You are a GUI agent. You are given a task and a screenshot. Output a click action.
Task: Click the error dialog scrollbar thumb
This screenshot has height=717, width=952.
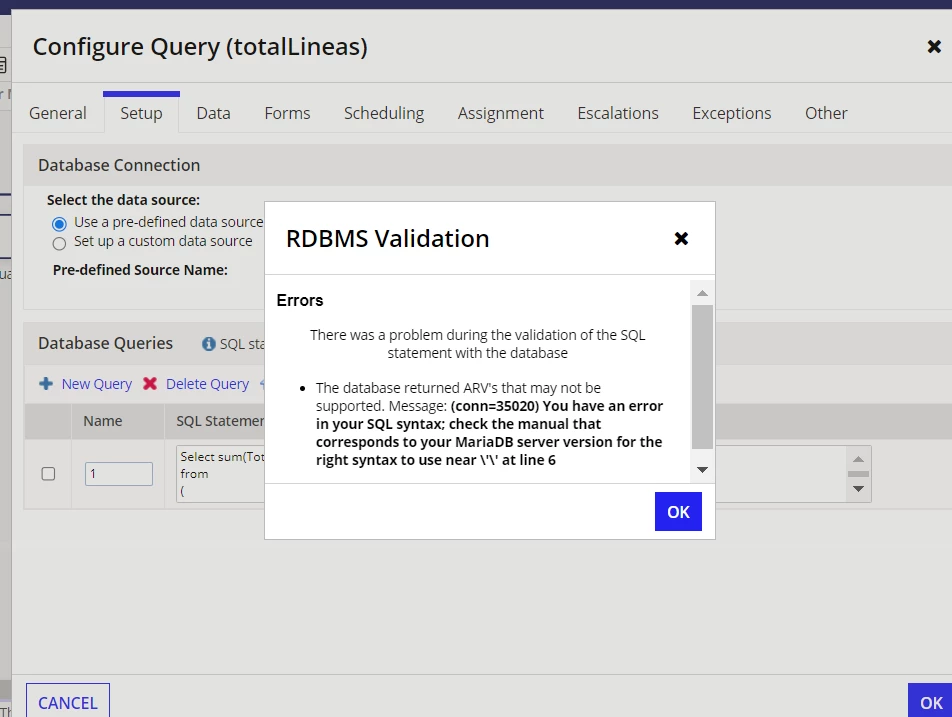[702, 377]
